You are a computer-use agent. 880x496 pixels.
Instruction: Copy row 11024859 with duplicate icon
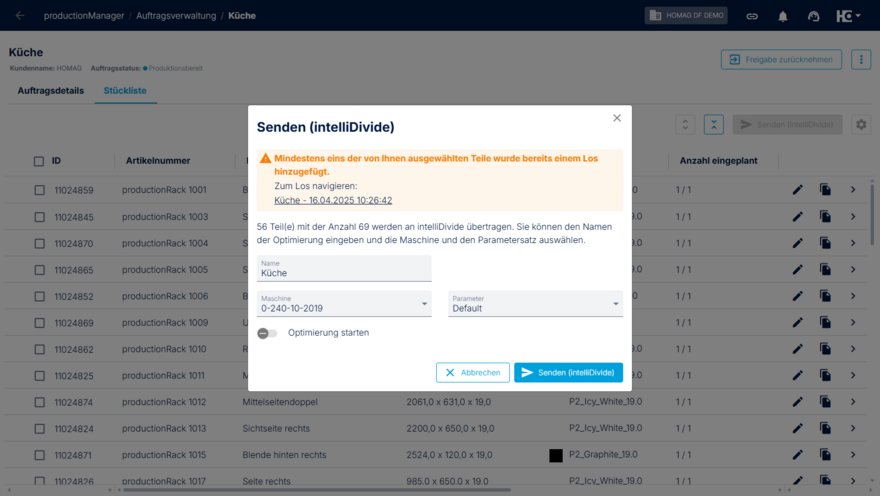[825, 190]
